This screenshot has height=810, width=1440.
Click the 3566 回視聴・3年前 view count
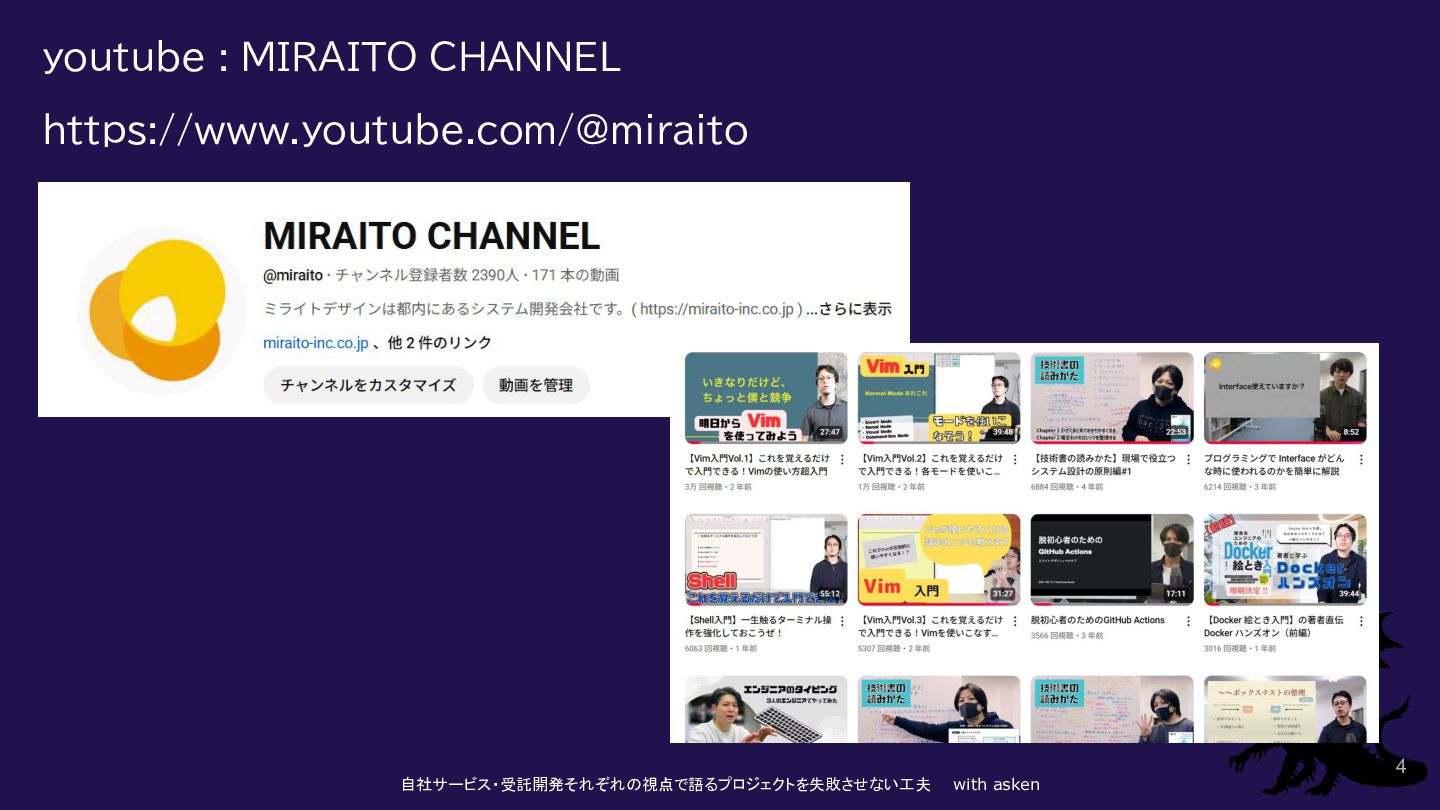[x=1067, y=635]
